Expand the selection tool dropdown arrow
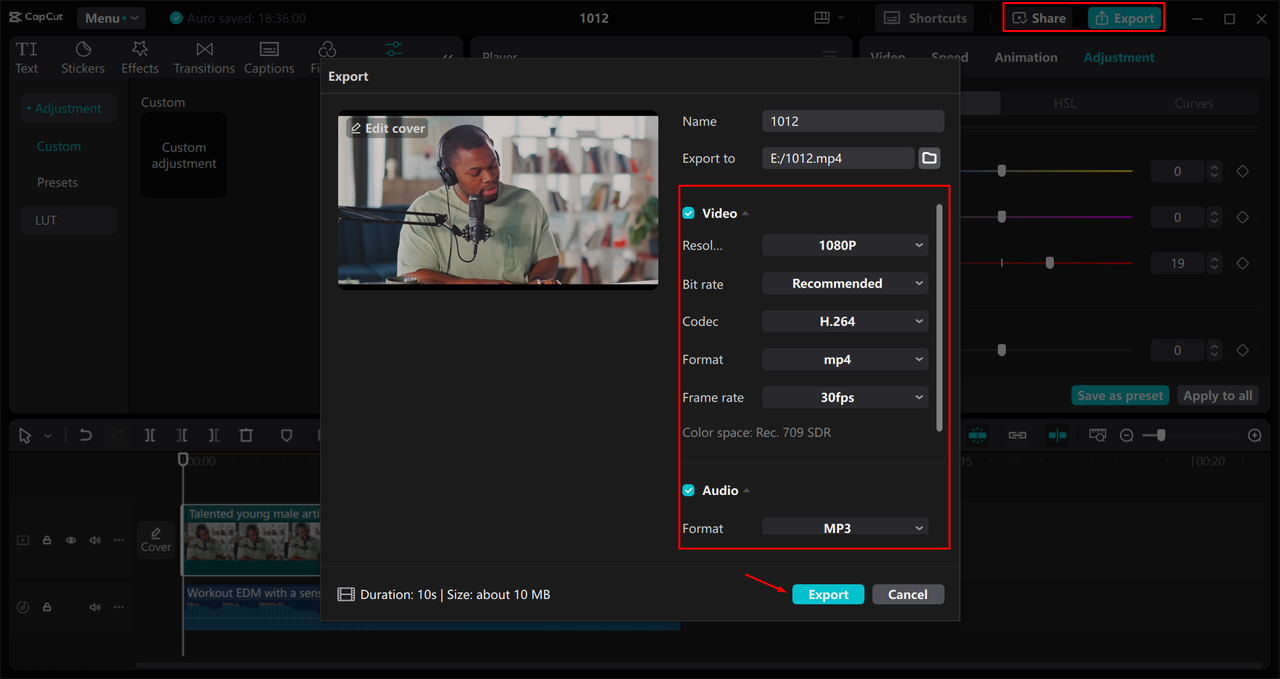 coord(47,436)
